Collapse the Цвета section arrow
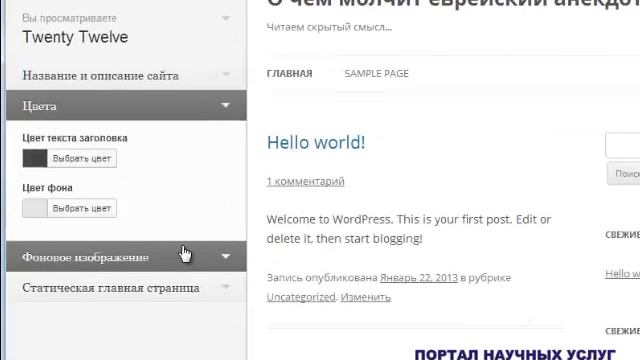This screenshot has width=640, height=360. [225, 105]
